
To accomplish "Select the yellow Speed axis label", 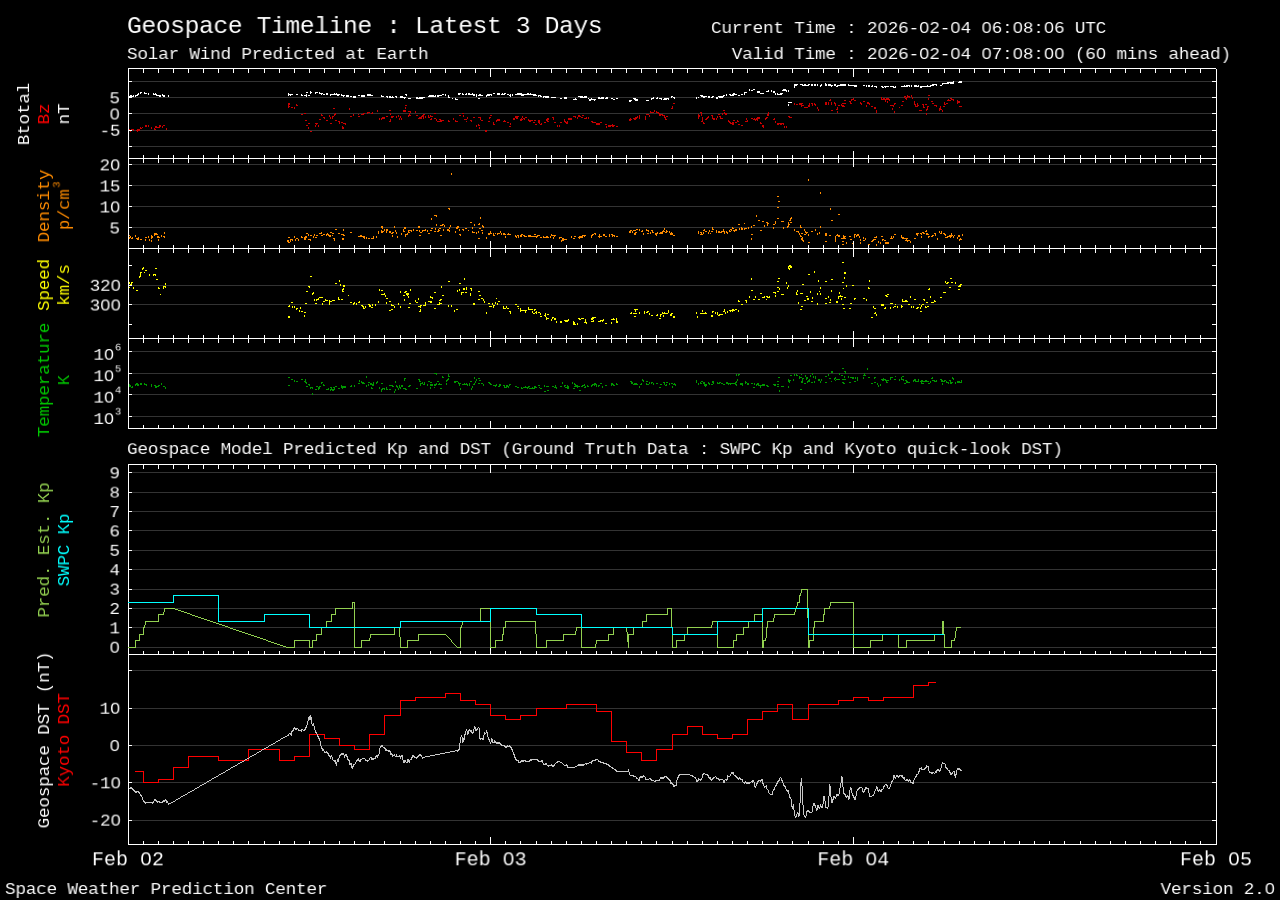I will (x=43, y=283).
